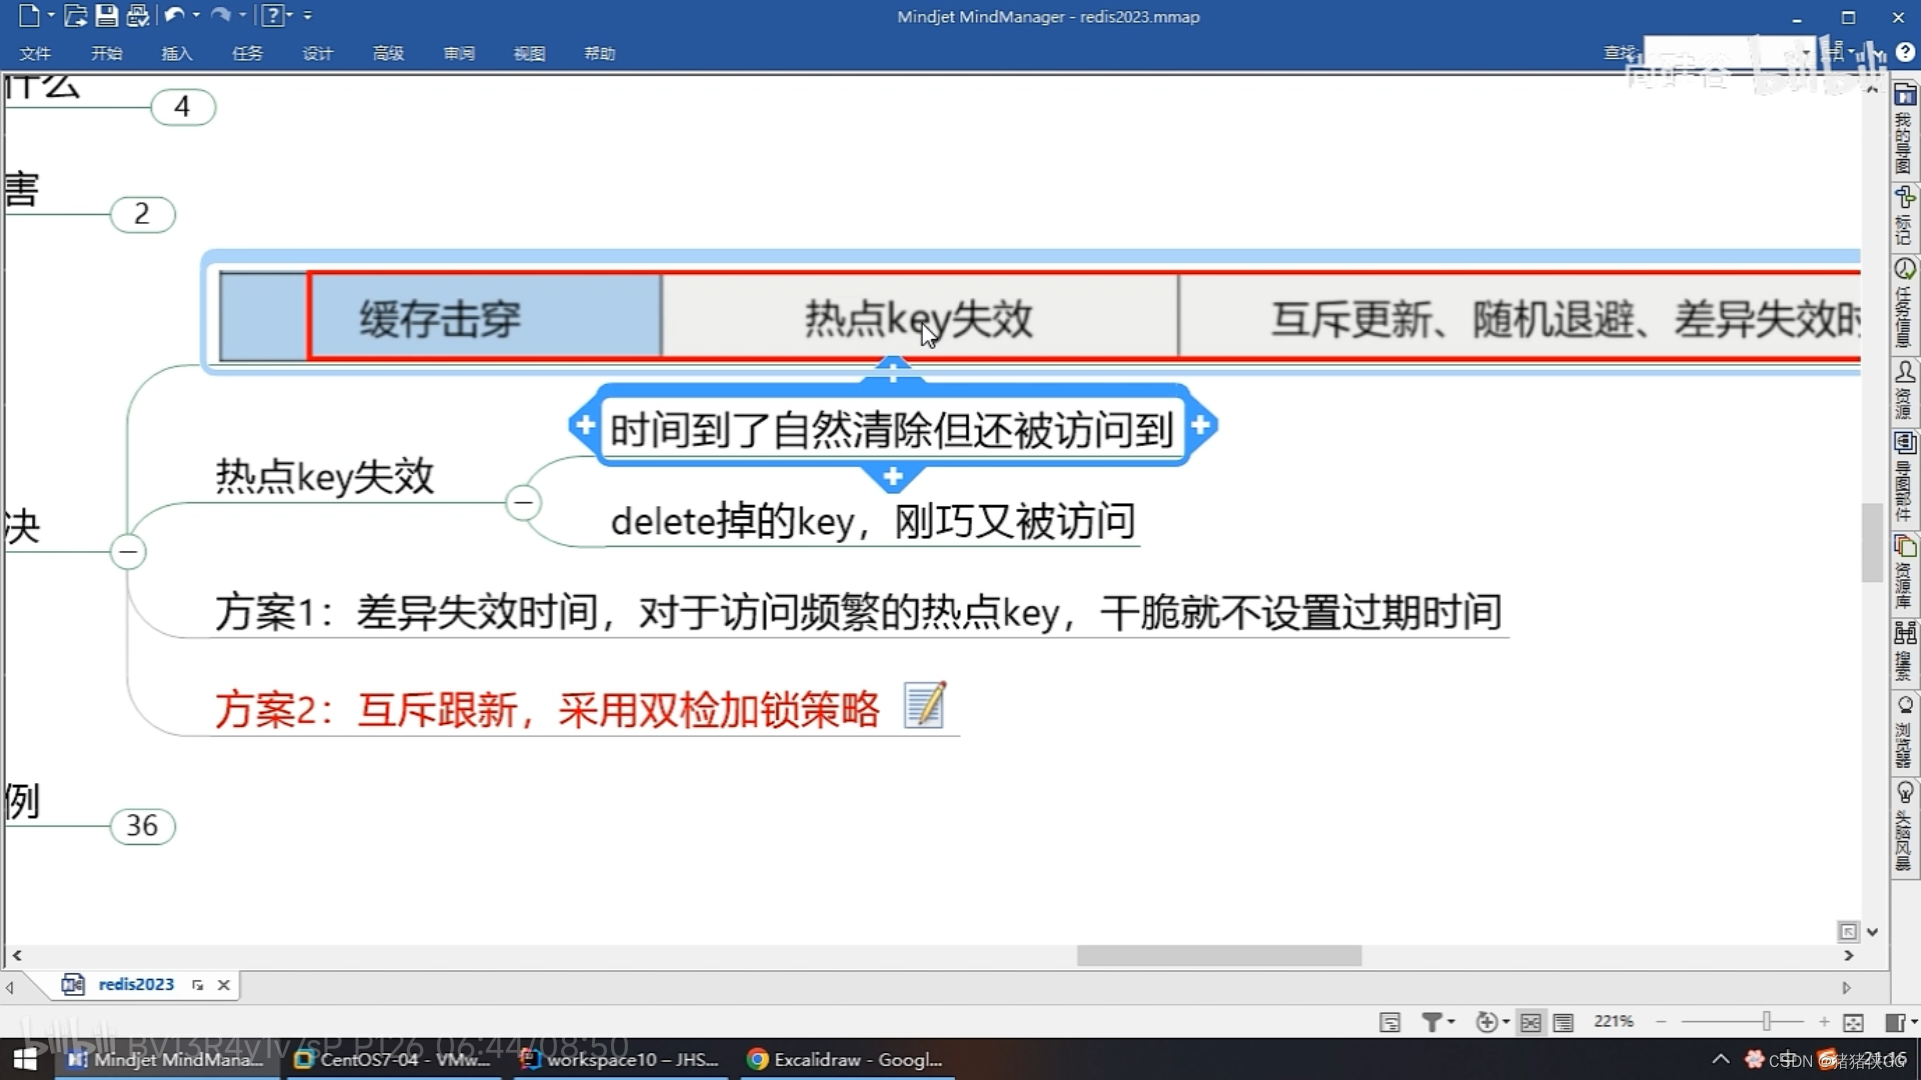The height and width of the screenshot is (1080, 1921).
Task: Open the 标记 markers side panel
Action: pos(1905,216)
